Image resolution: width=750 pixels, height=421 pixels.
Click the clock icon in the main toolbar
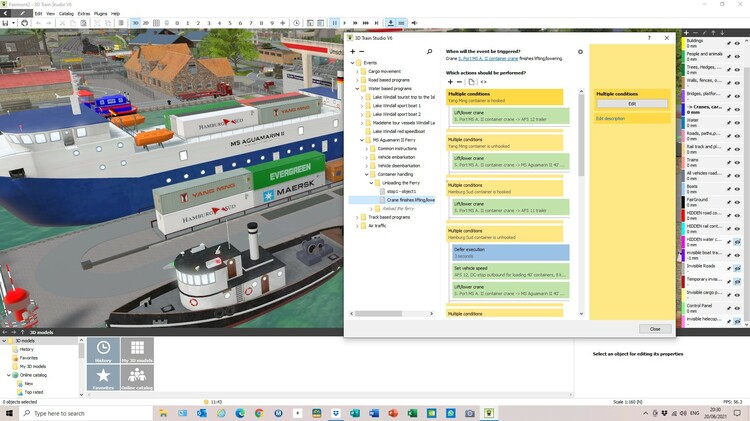297,23
